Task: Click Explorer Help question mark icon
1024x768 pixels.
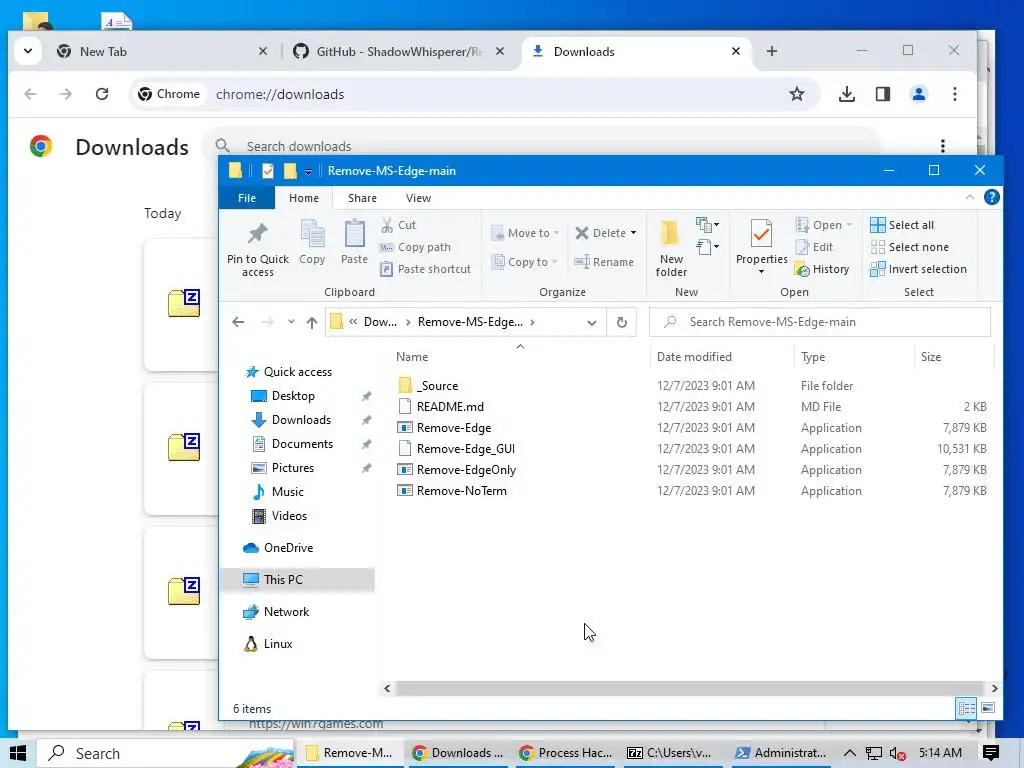Action: click(x=991, y=197)
